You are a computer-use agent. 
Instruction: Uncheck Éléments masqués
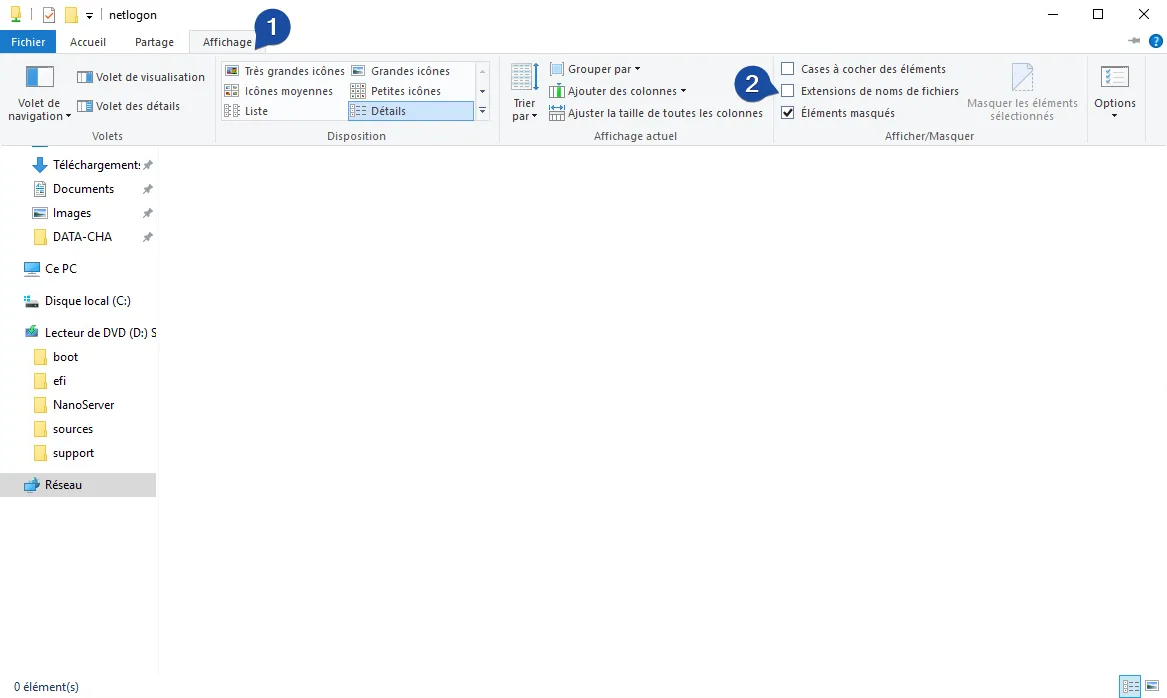(789, 112)
